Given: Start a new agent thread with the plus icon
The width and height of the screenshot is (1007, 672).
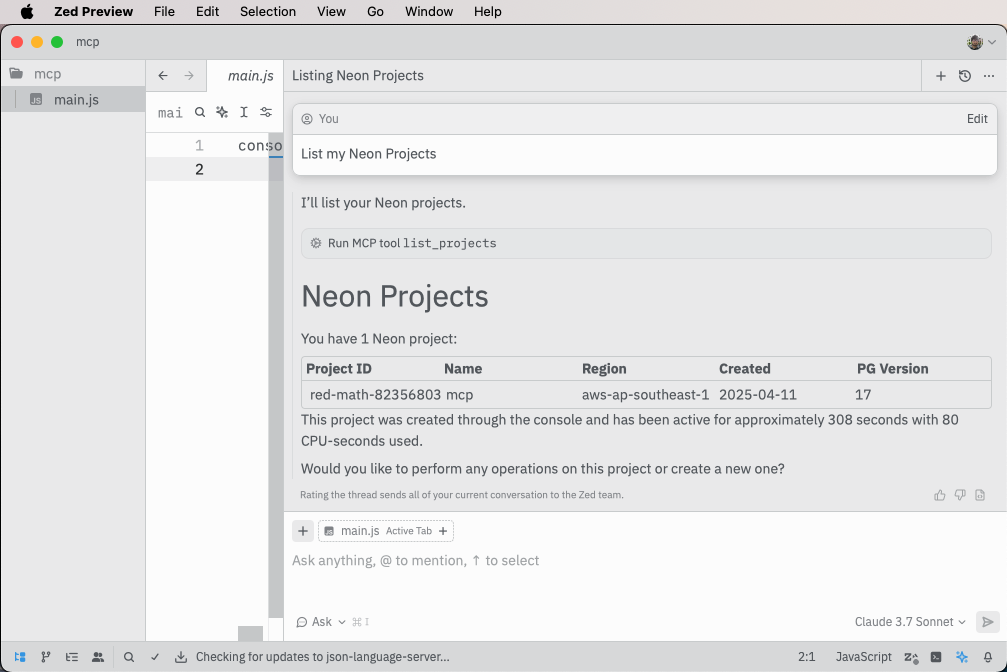Looking at the screenshot, I should (x=940, y=76).
